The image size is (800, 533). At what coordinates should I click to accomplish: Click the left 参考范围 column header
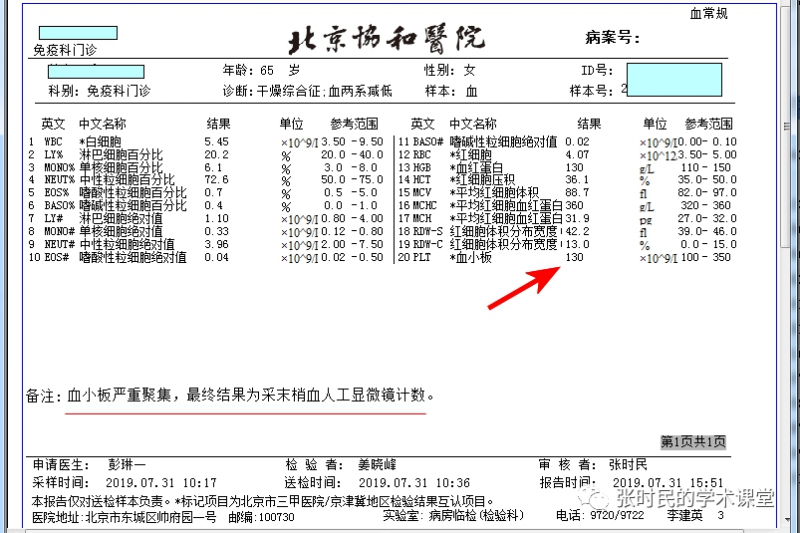pos(354,123)
